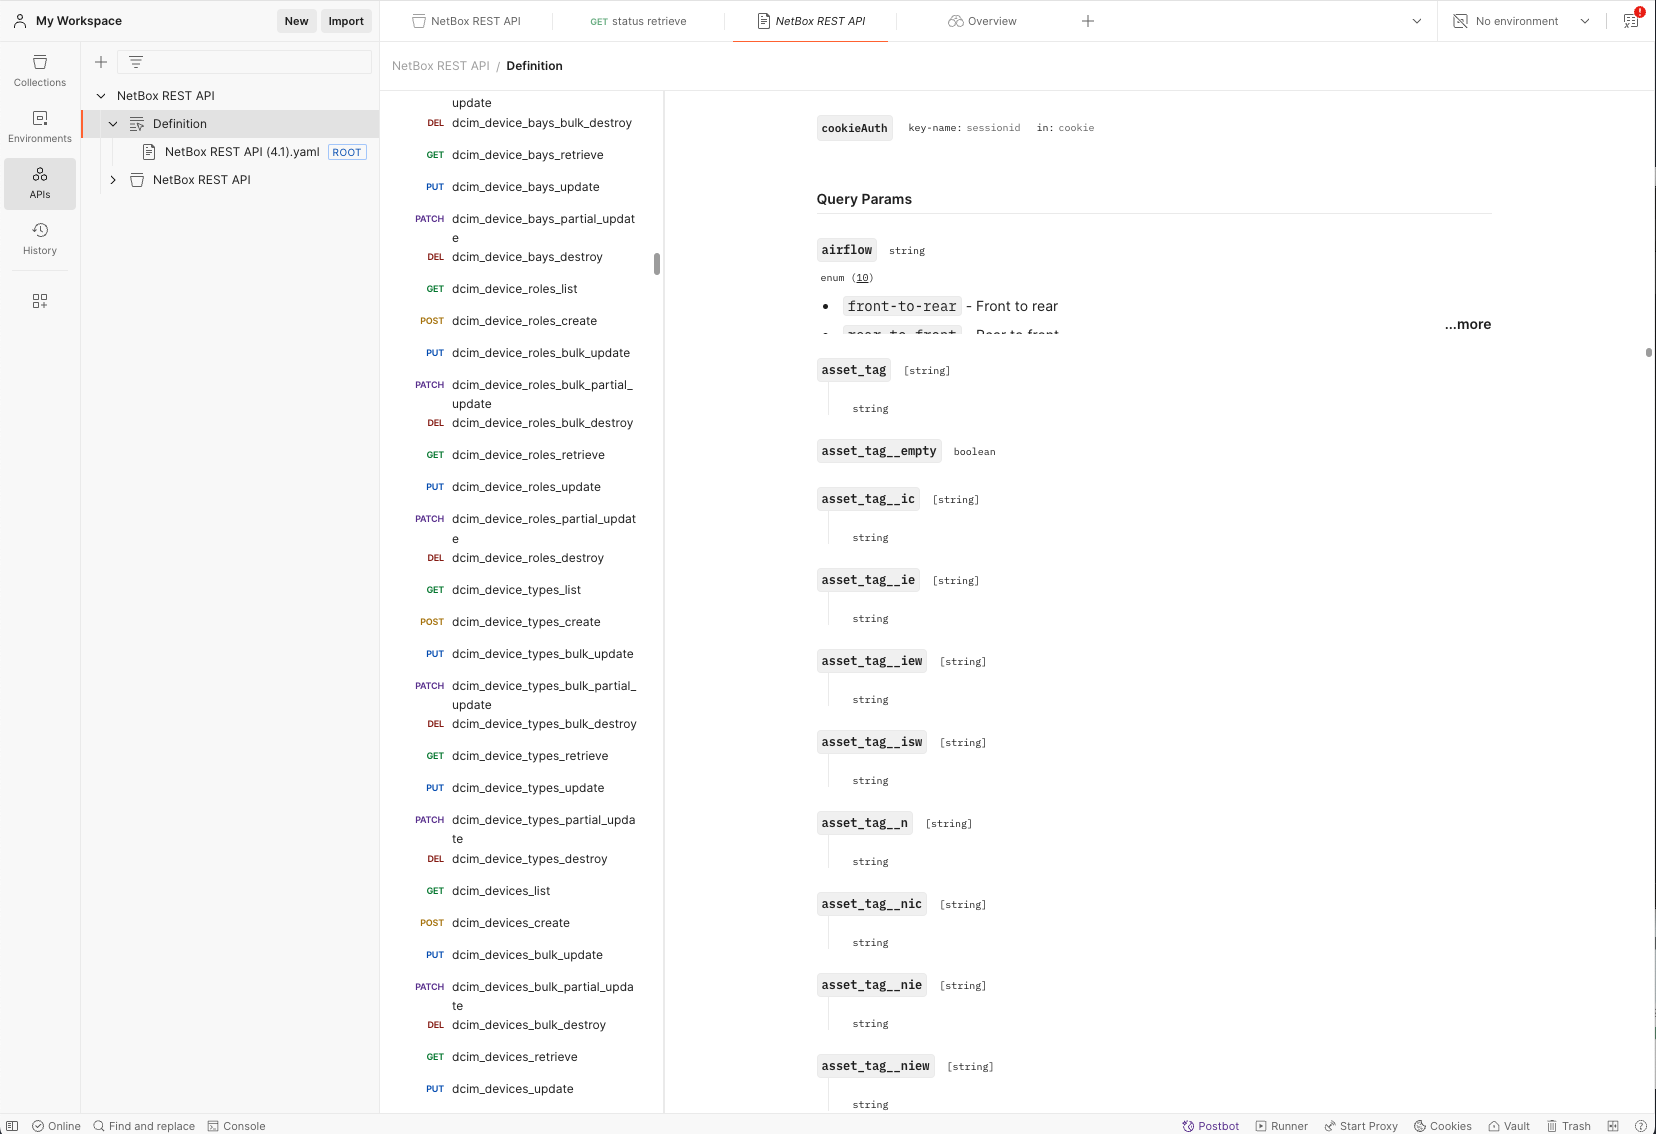This screenshot has height=1134, width=1656.
Task: Click the enum count link (10)
Action: pyautogui.click(x=863, y=278)
